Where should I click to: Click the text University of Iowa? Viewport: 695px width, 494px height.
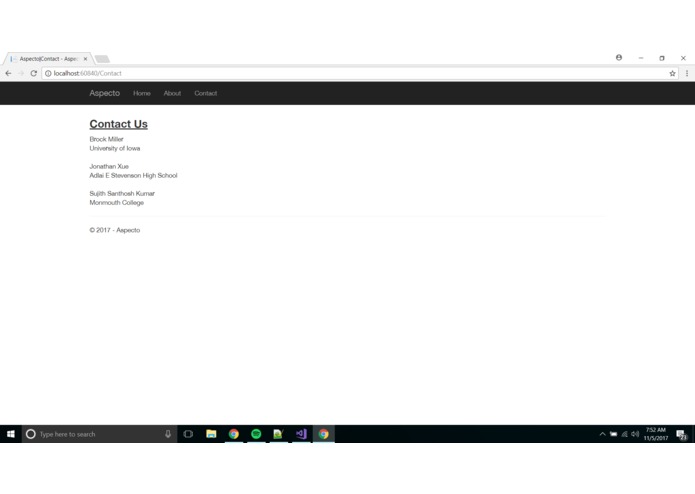click(115, 148)
